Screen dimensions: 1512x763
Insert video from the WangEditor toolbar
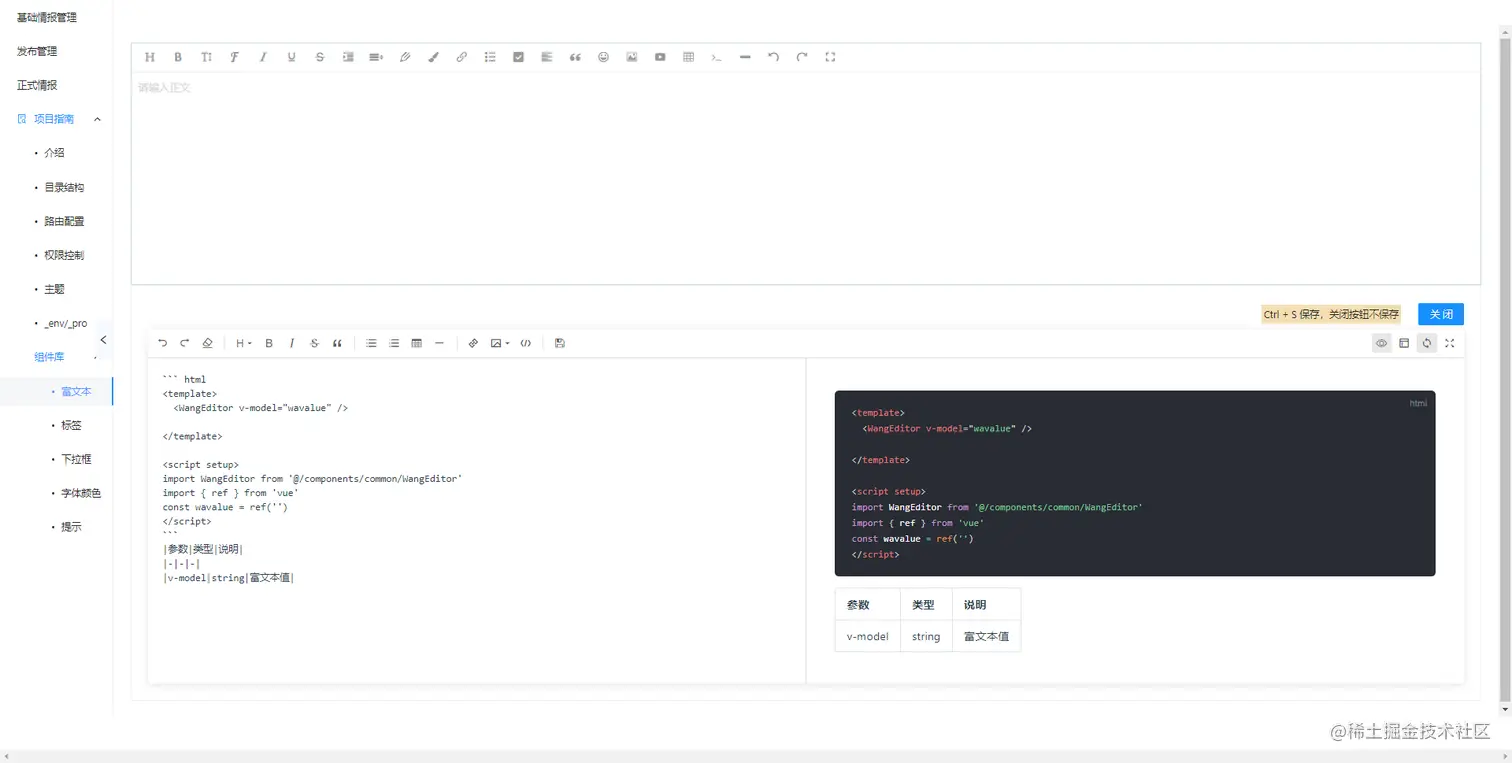(660, 57)
